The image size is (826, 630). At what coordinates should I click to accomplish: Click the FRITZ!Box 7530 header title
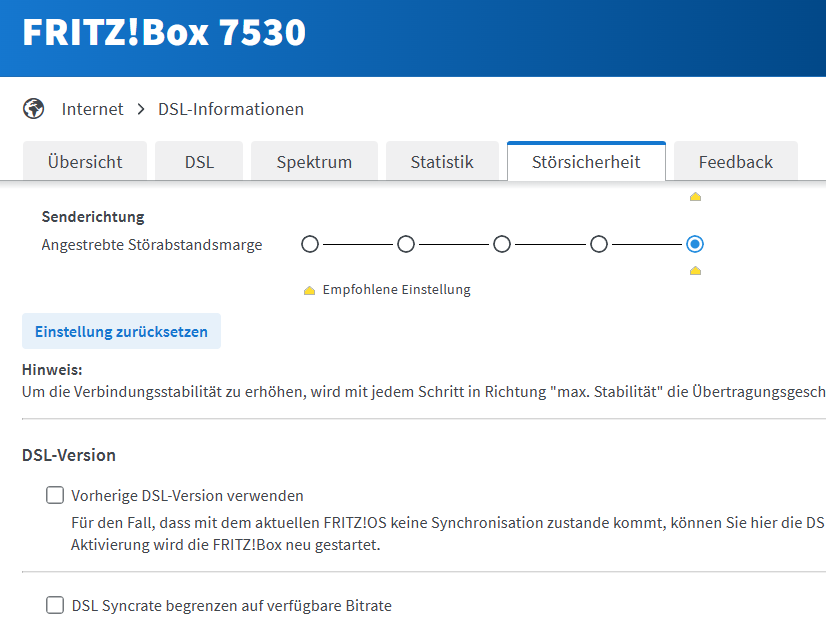click(164, 33)
